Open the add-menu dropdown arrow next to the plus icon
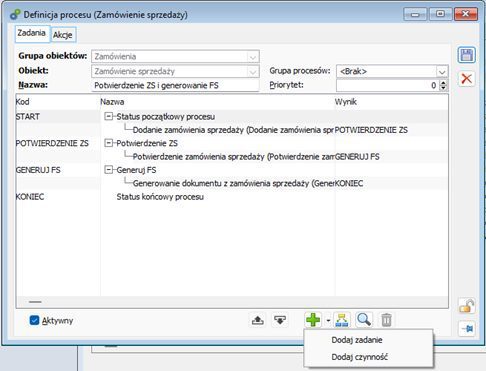 point(328,321)
